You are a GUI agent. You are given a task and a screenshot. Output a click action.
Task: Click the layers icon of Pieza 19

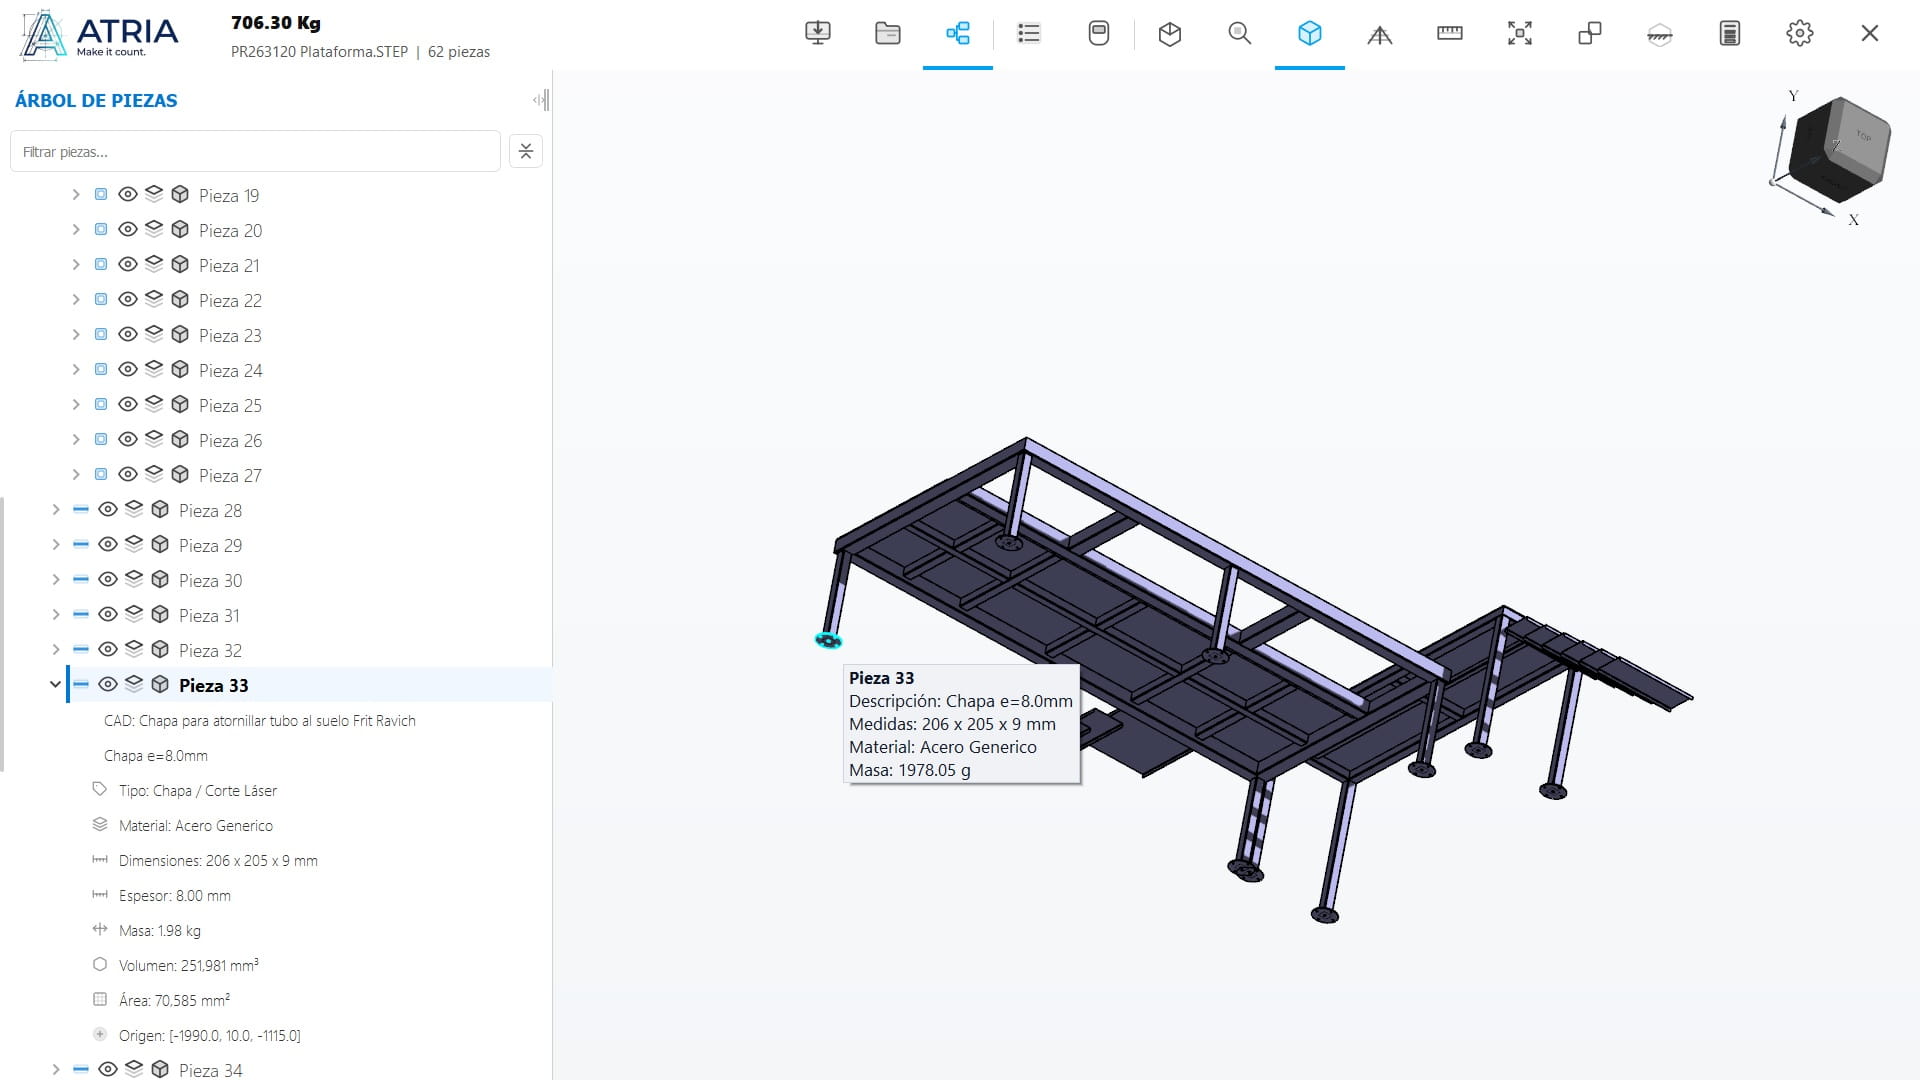tap(154, 194)
